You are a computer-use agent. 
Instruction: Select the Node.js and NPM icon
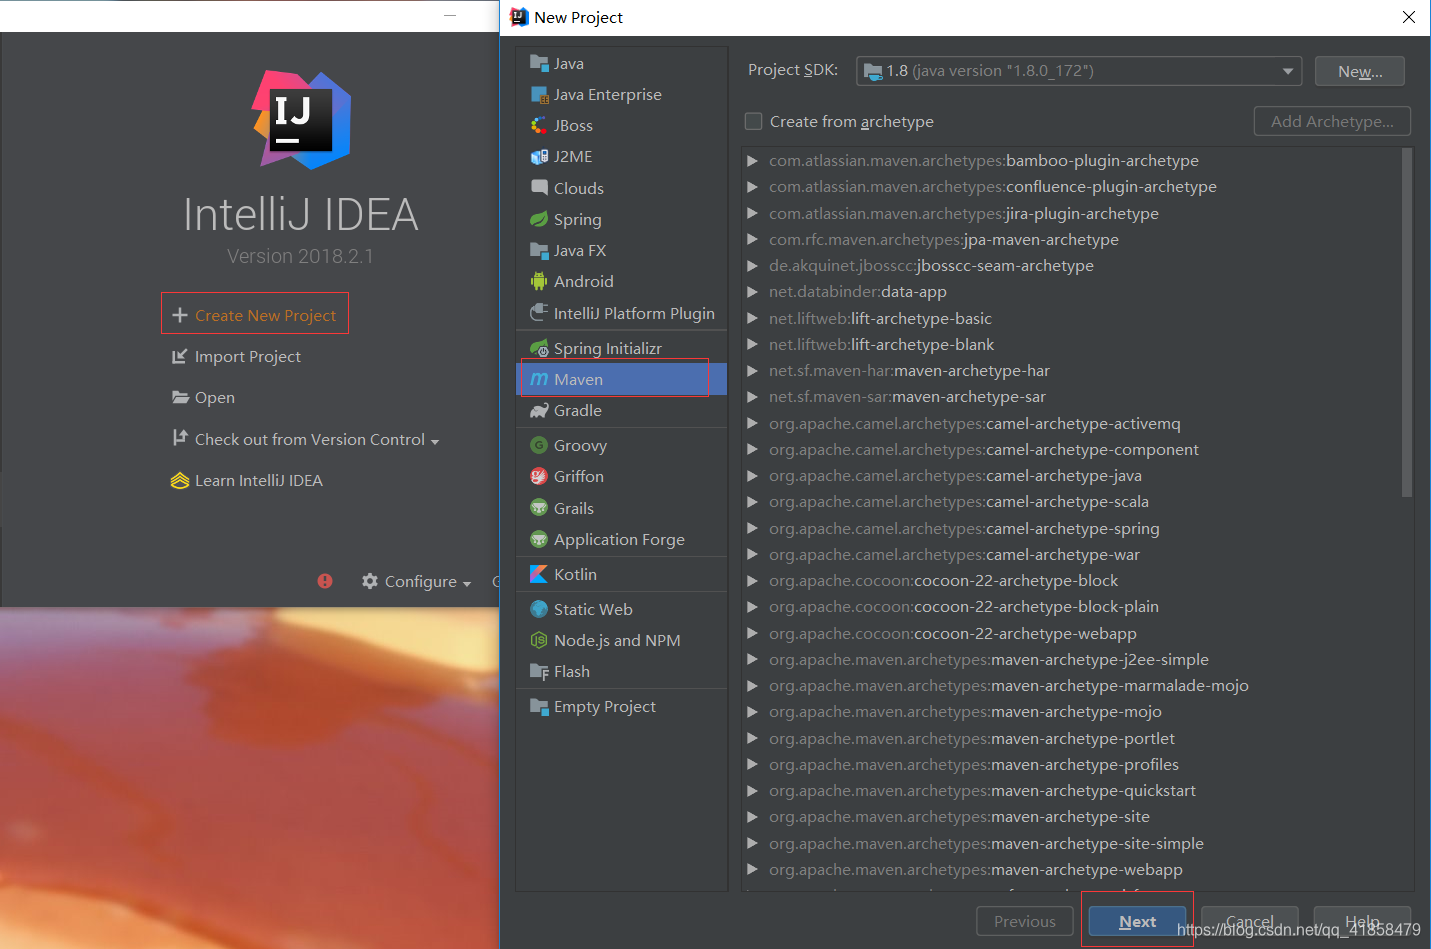coord(539,640)
